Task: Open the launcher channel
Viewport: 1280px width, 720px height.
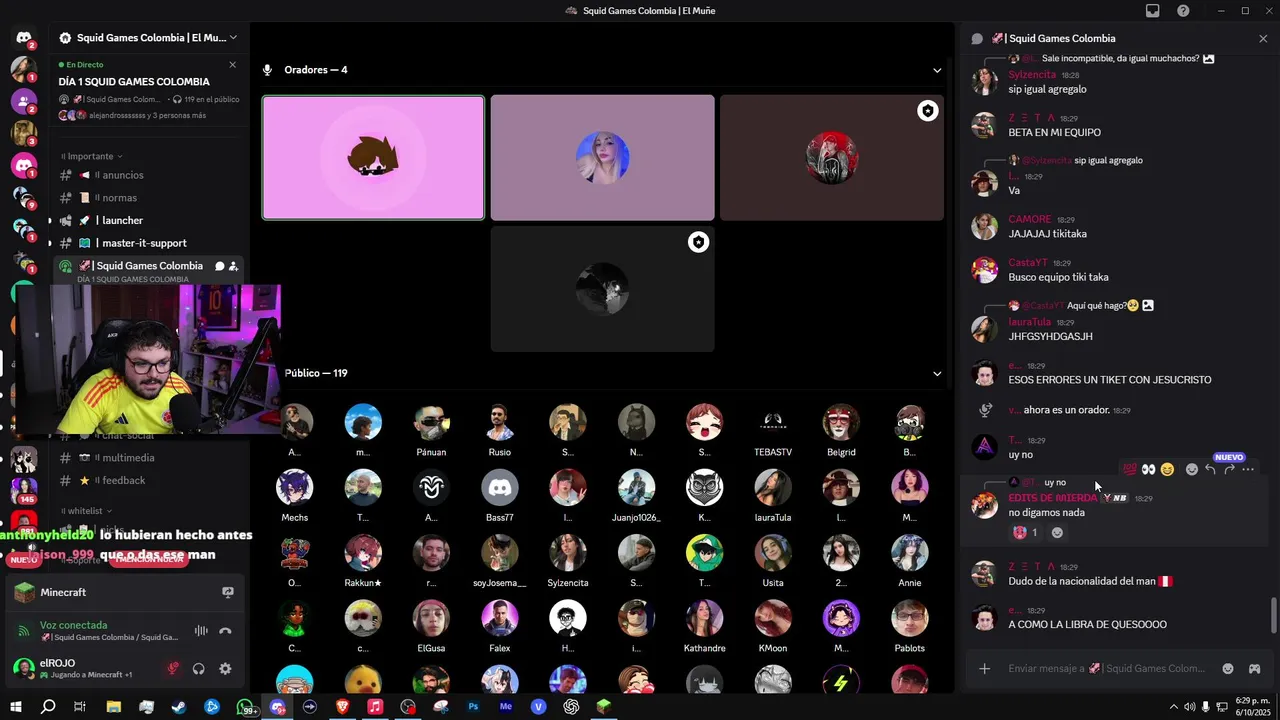Action: (x=148, y=220)
